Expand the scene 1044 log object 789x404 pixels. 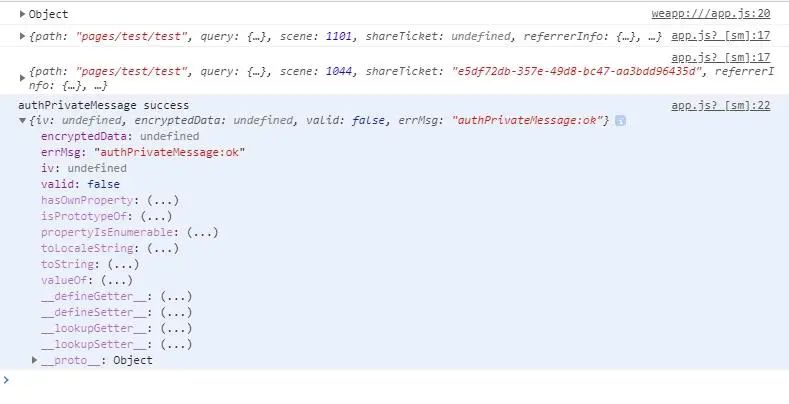click(22, 78)
